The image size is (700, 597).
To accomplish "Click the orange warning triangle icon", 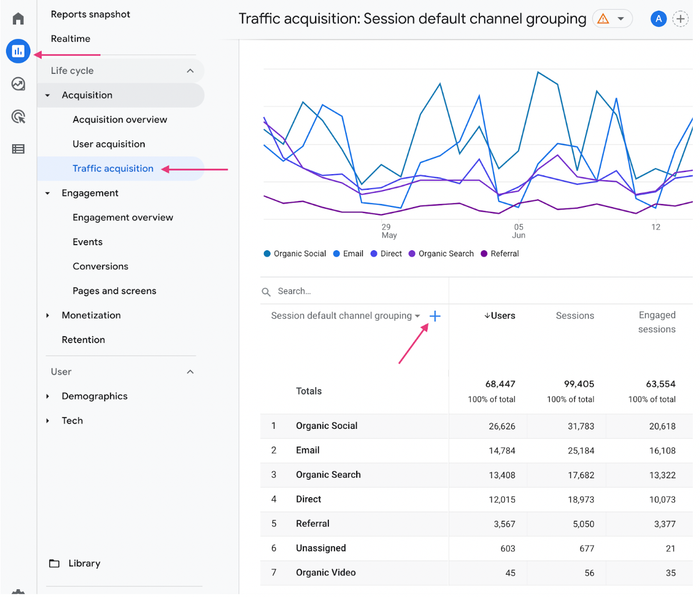I will coord(603,19).
